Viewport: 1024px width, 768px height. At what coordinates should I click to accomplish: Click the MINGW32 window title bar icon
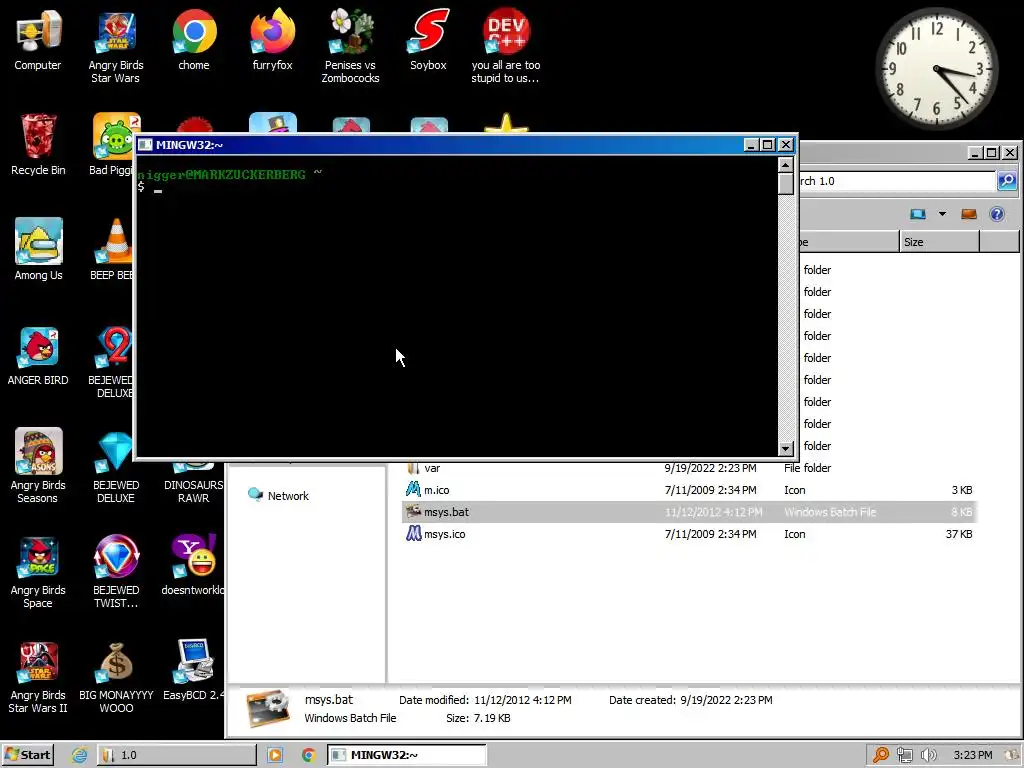coord(146,145)
